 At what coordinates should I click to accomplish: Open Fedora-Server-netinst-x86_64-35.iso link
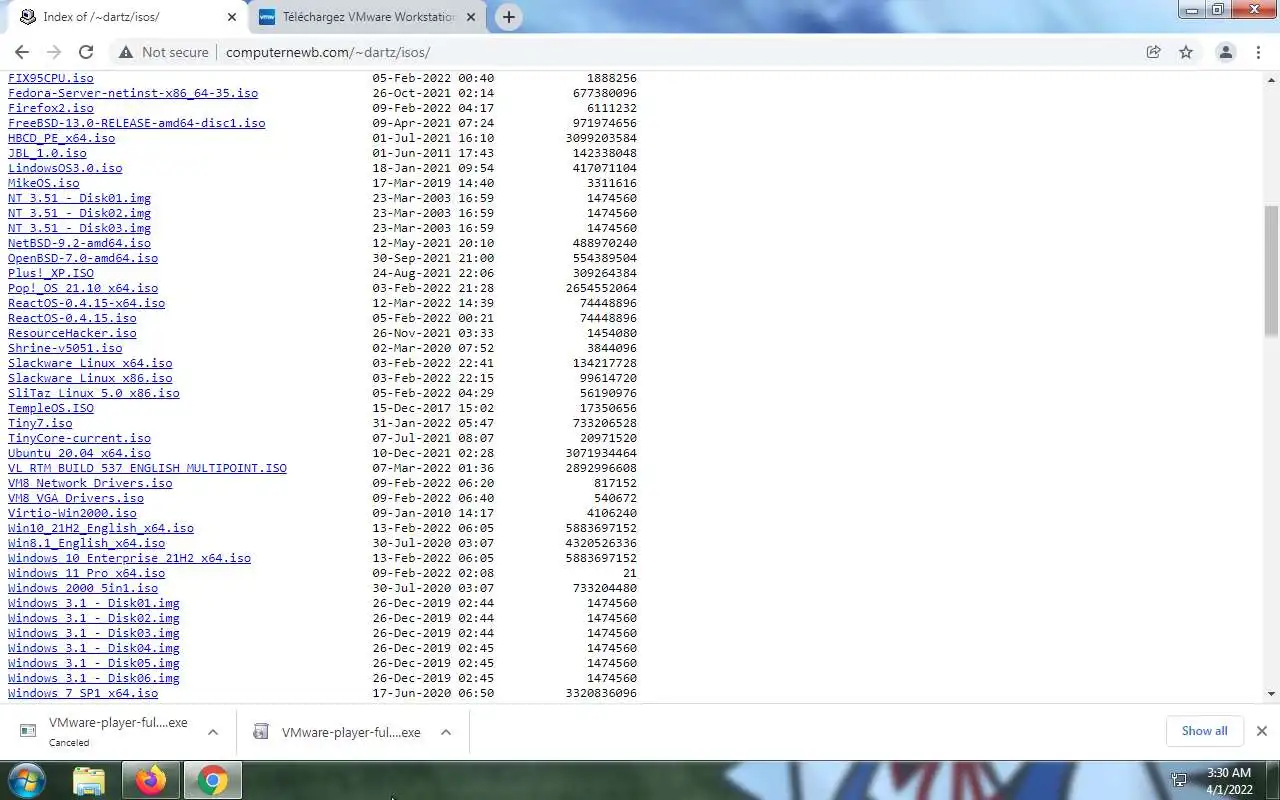point(133,93)
